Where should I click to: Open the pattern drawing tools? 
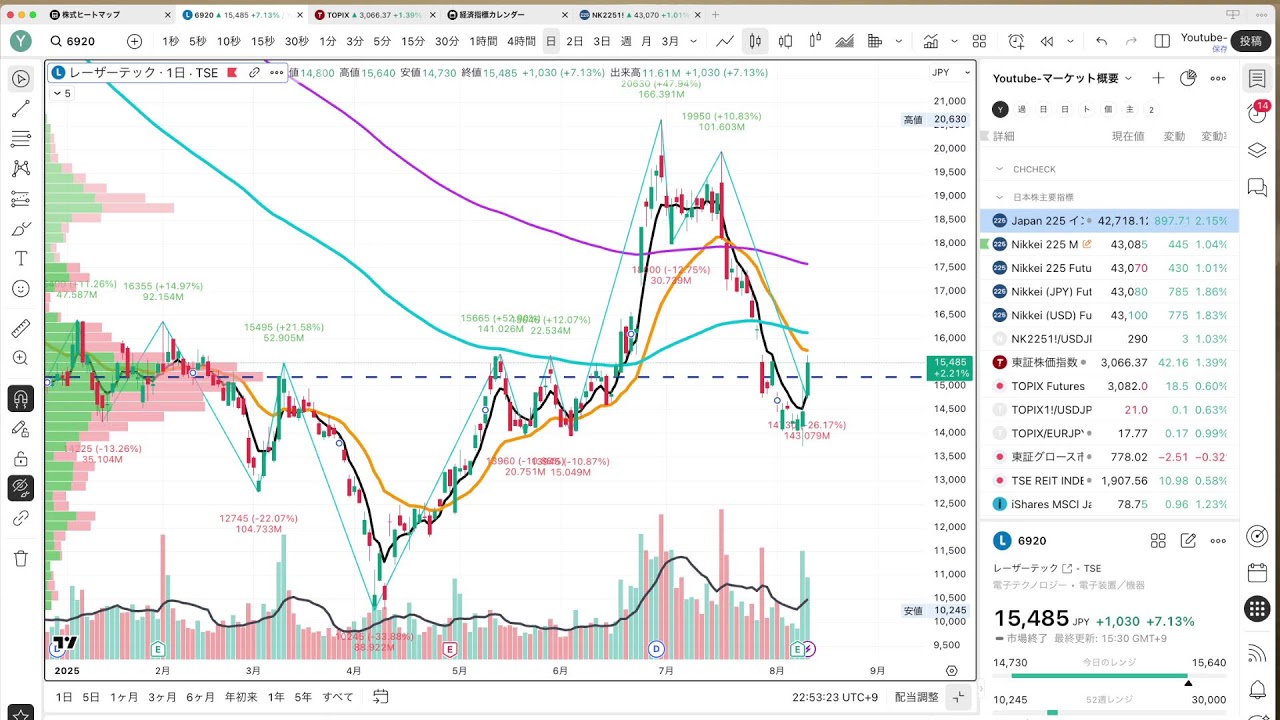click(x=21, y=169)
